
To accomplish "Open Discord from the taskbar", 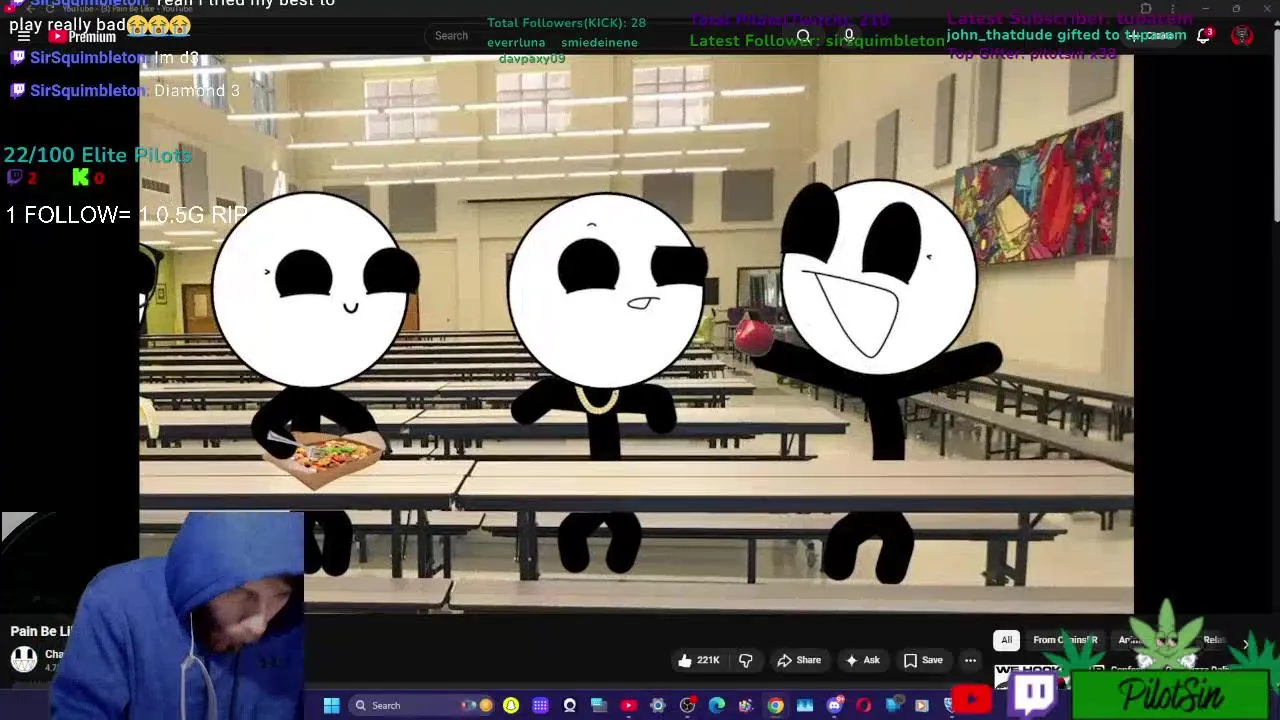I will pos(835,705).
